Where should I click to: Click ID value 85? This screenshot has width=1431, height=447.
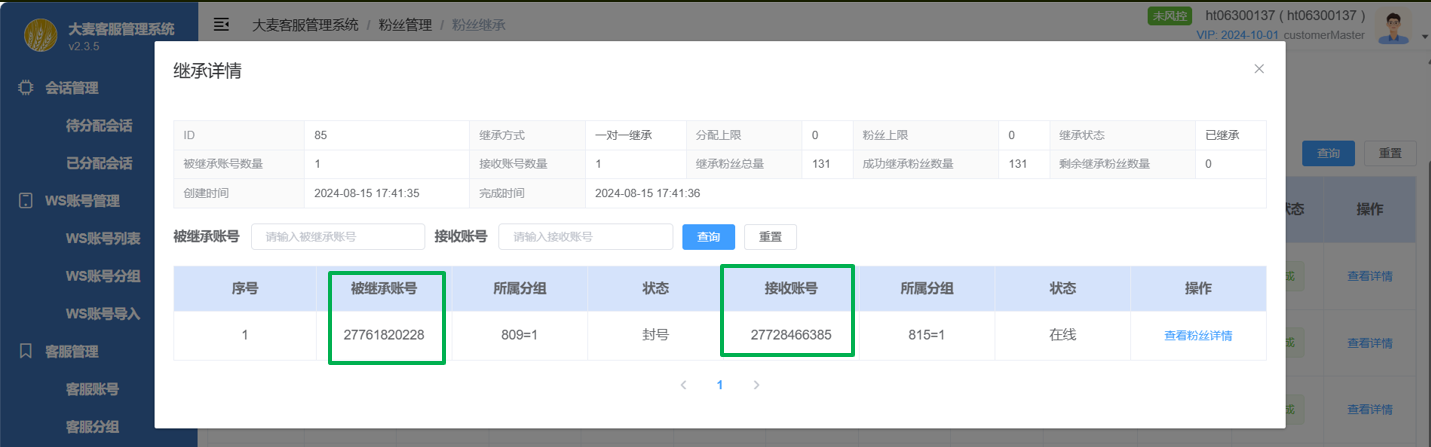point(321,135)
